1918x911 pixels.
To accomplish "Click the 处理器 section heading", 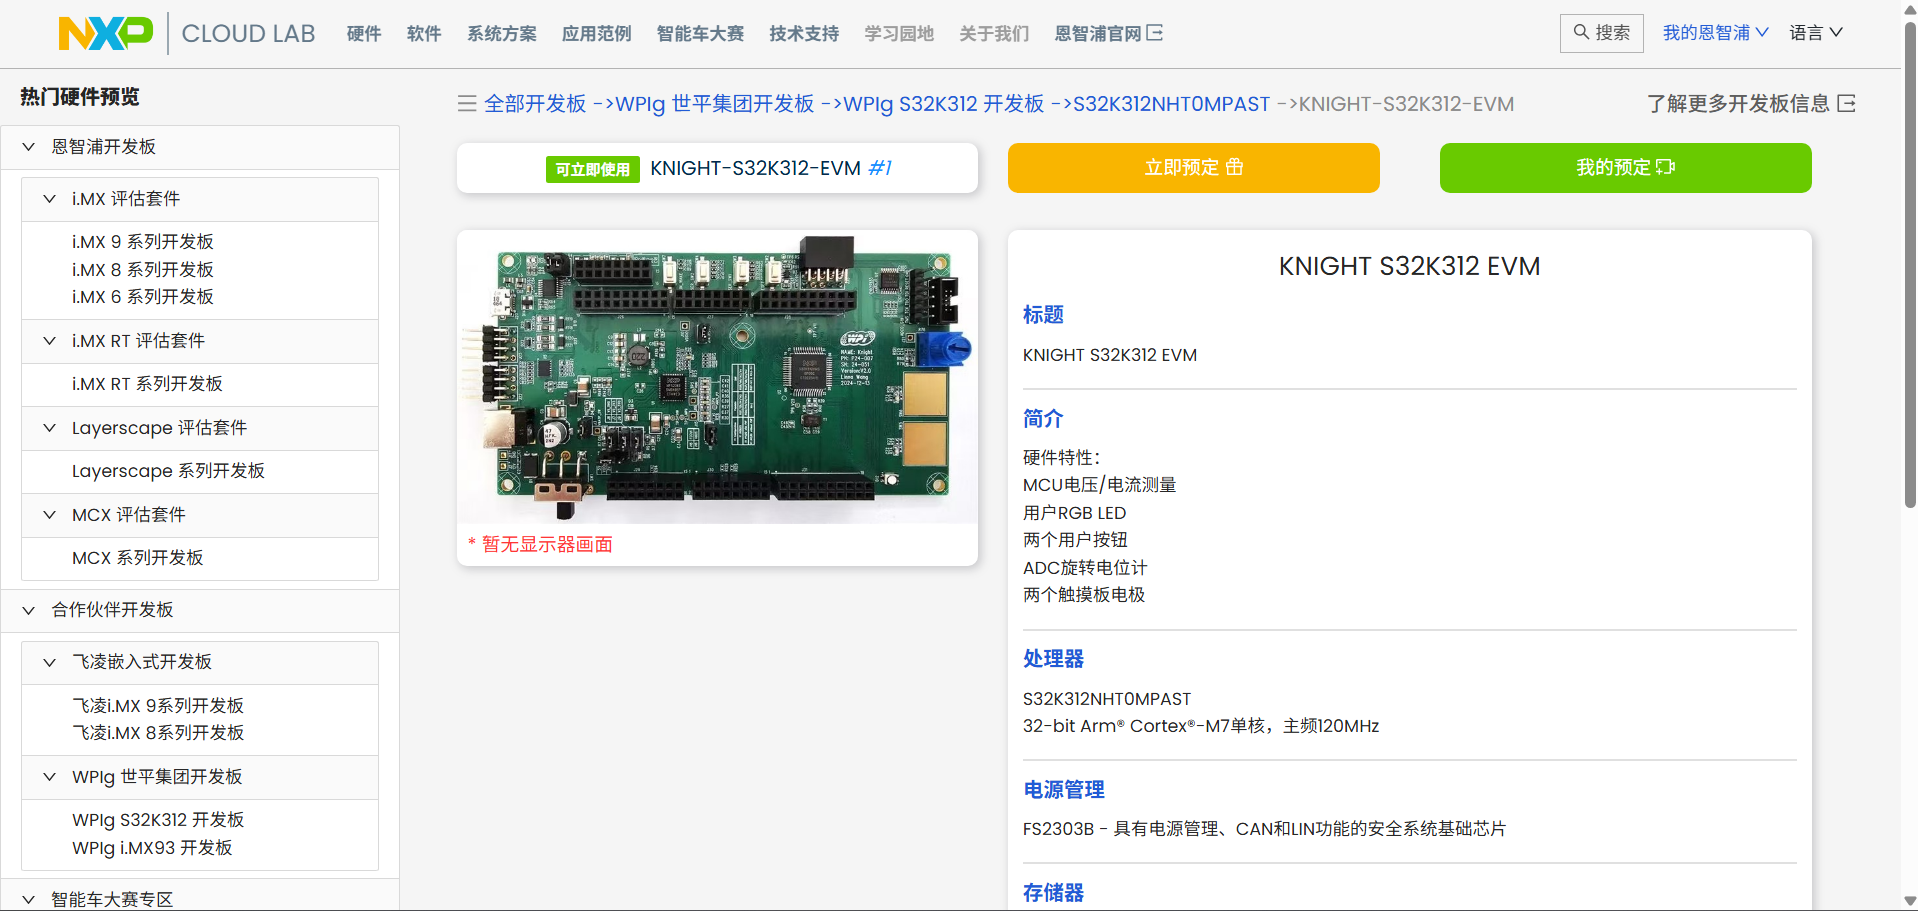I will [x=1053, y=659].
